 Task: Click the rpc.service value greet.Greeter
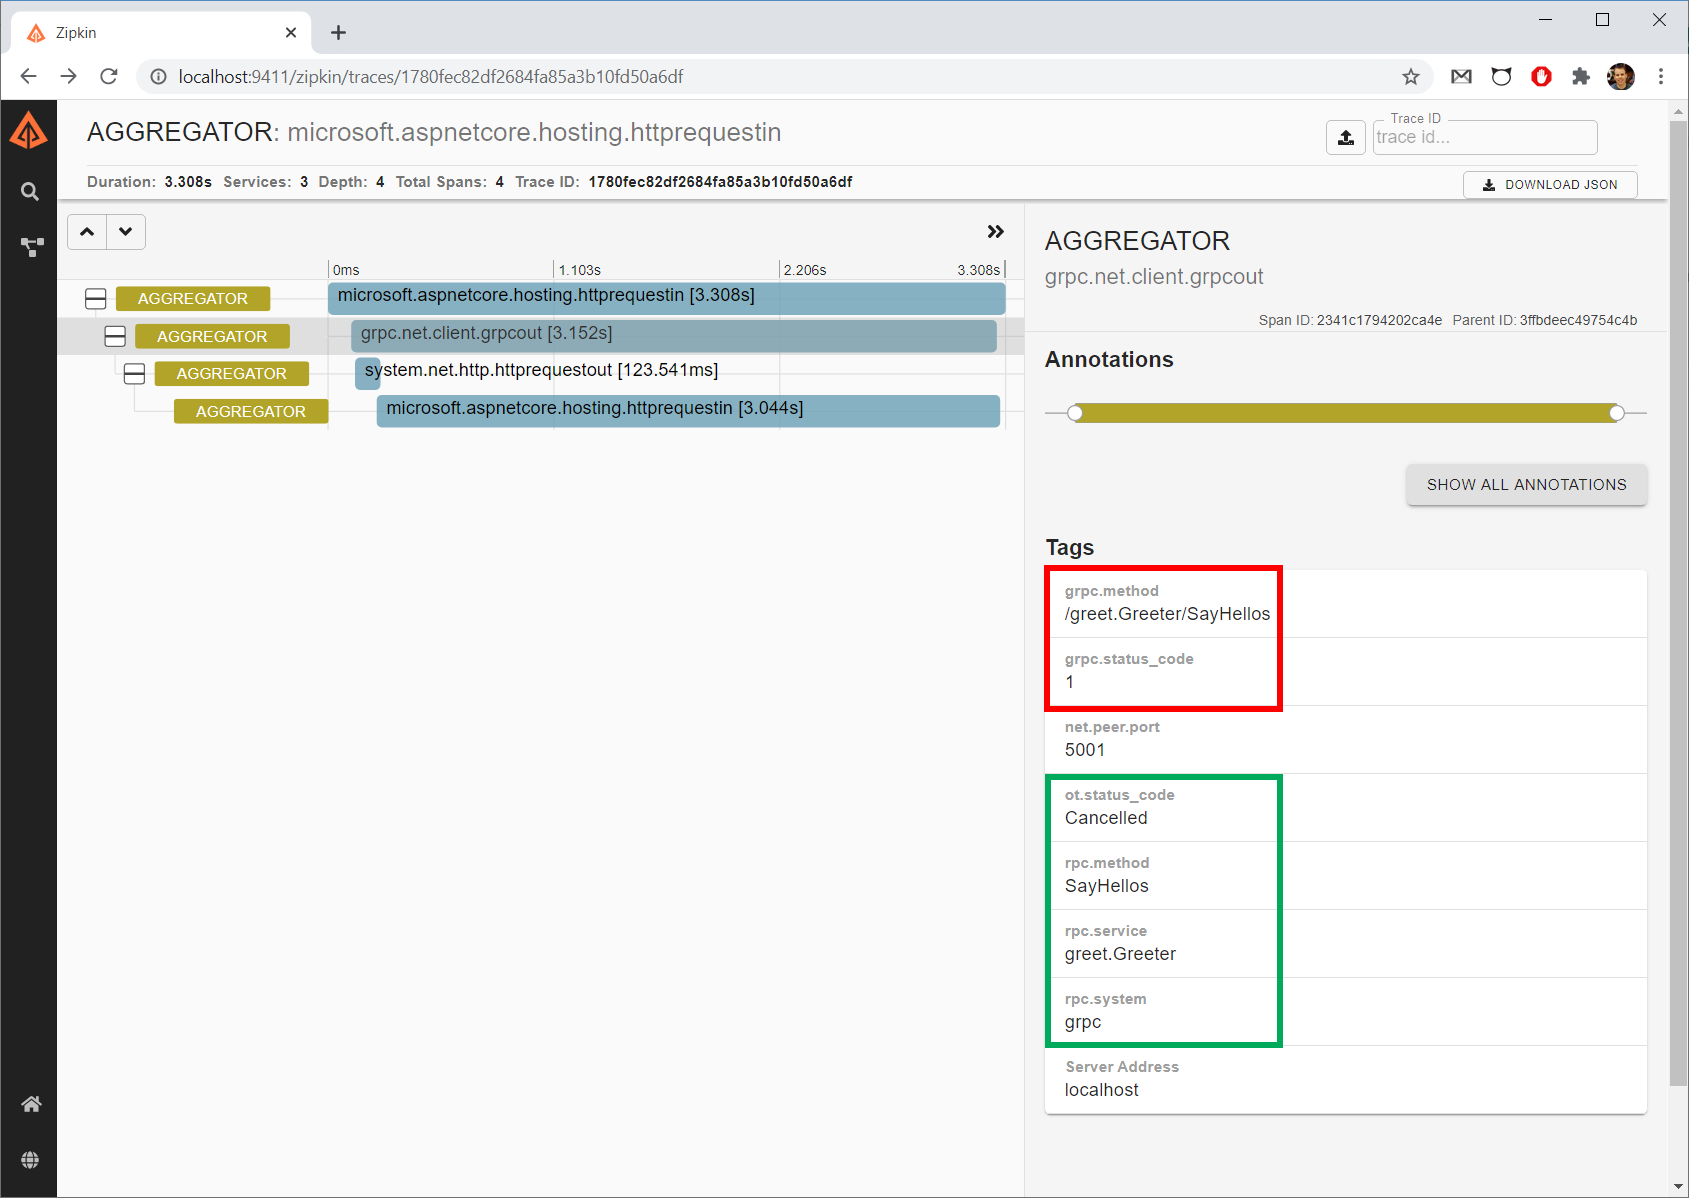[x=1120, y=954]
